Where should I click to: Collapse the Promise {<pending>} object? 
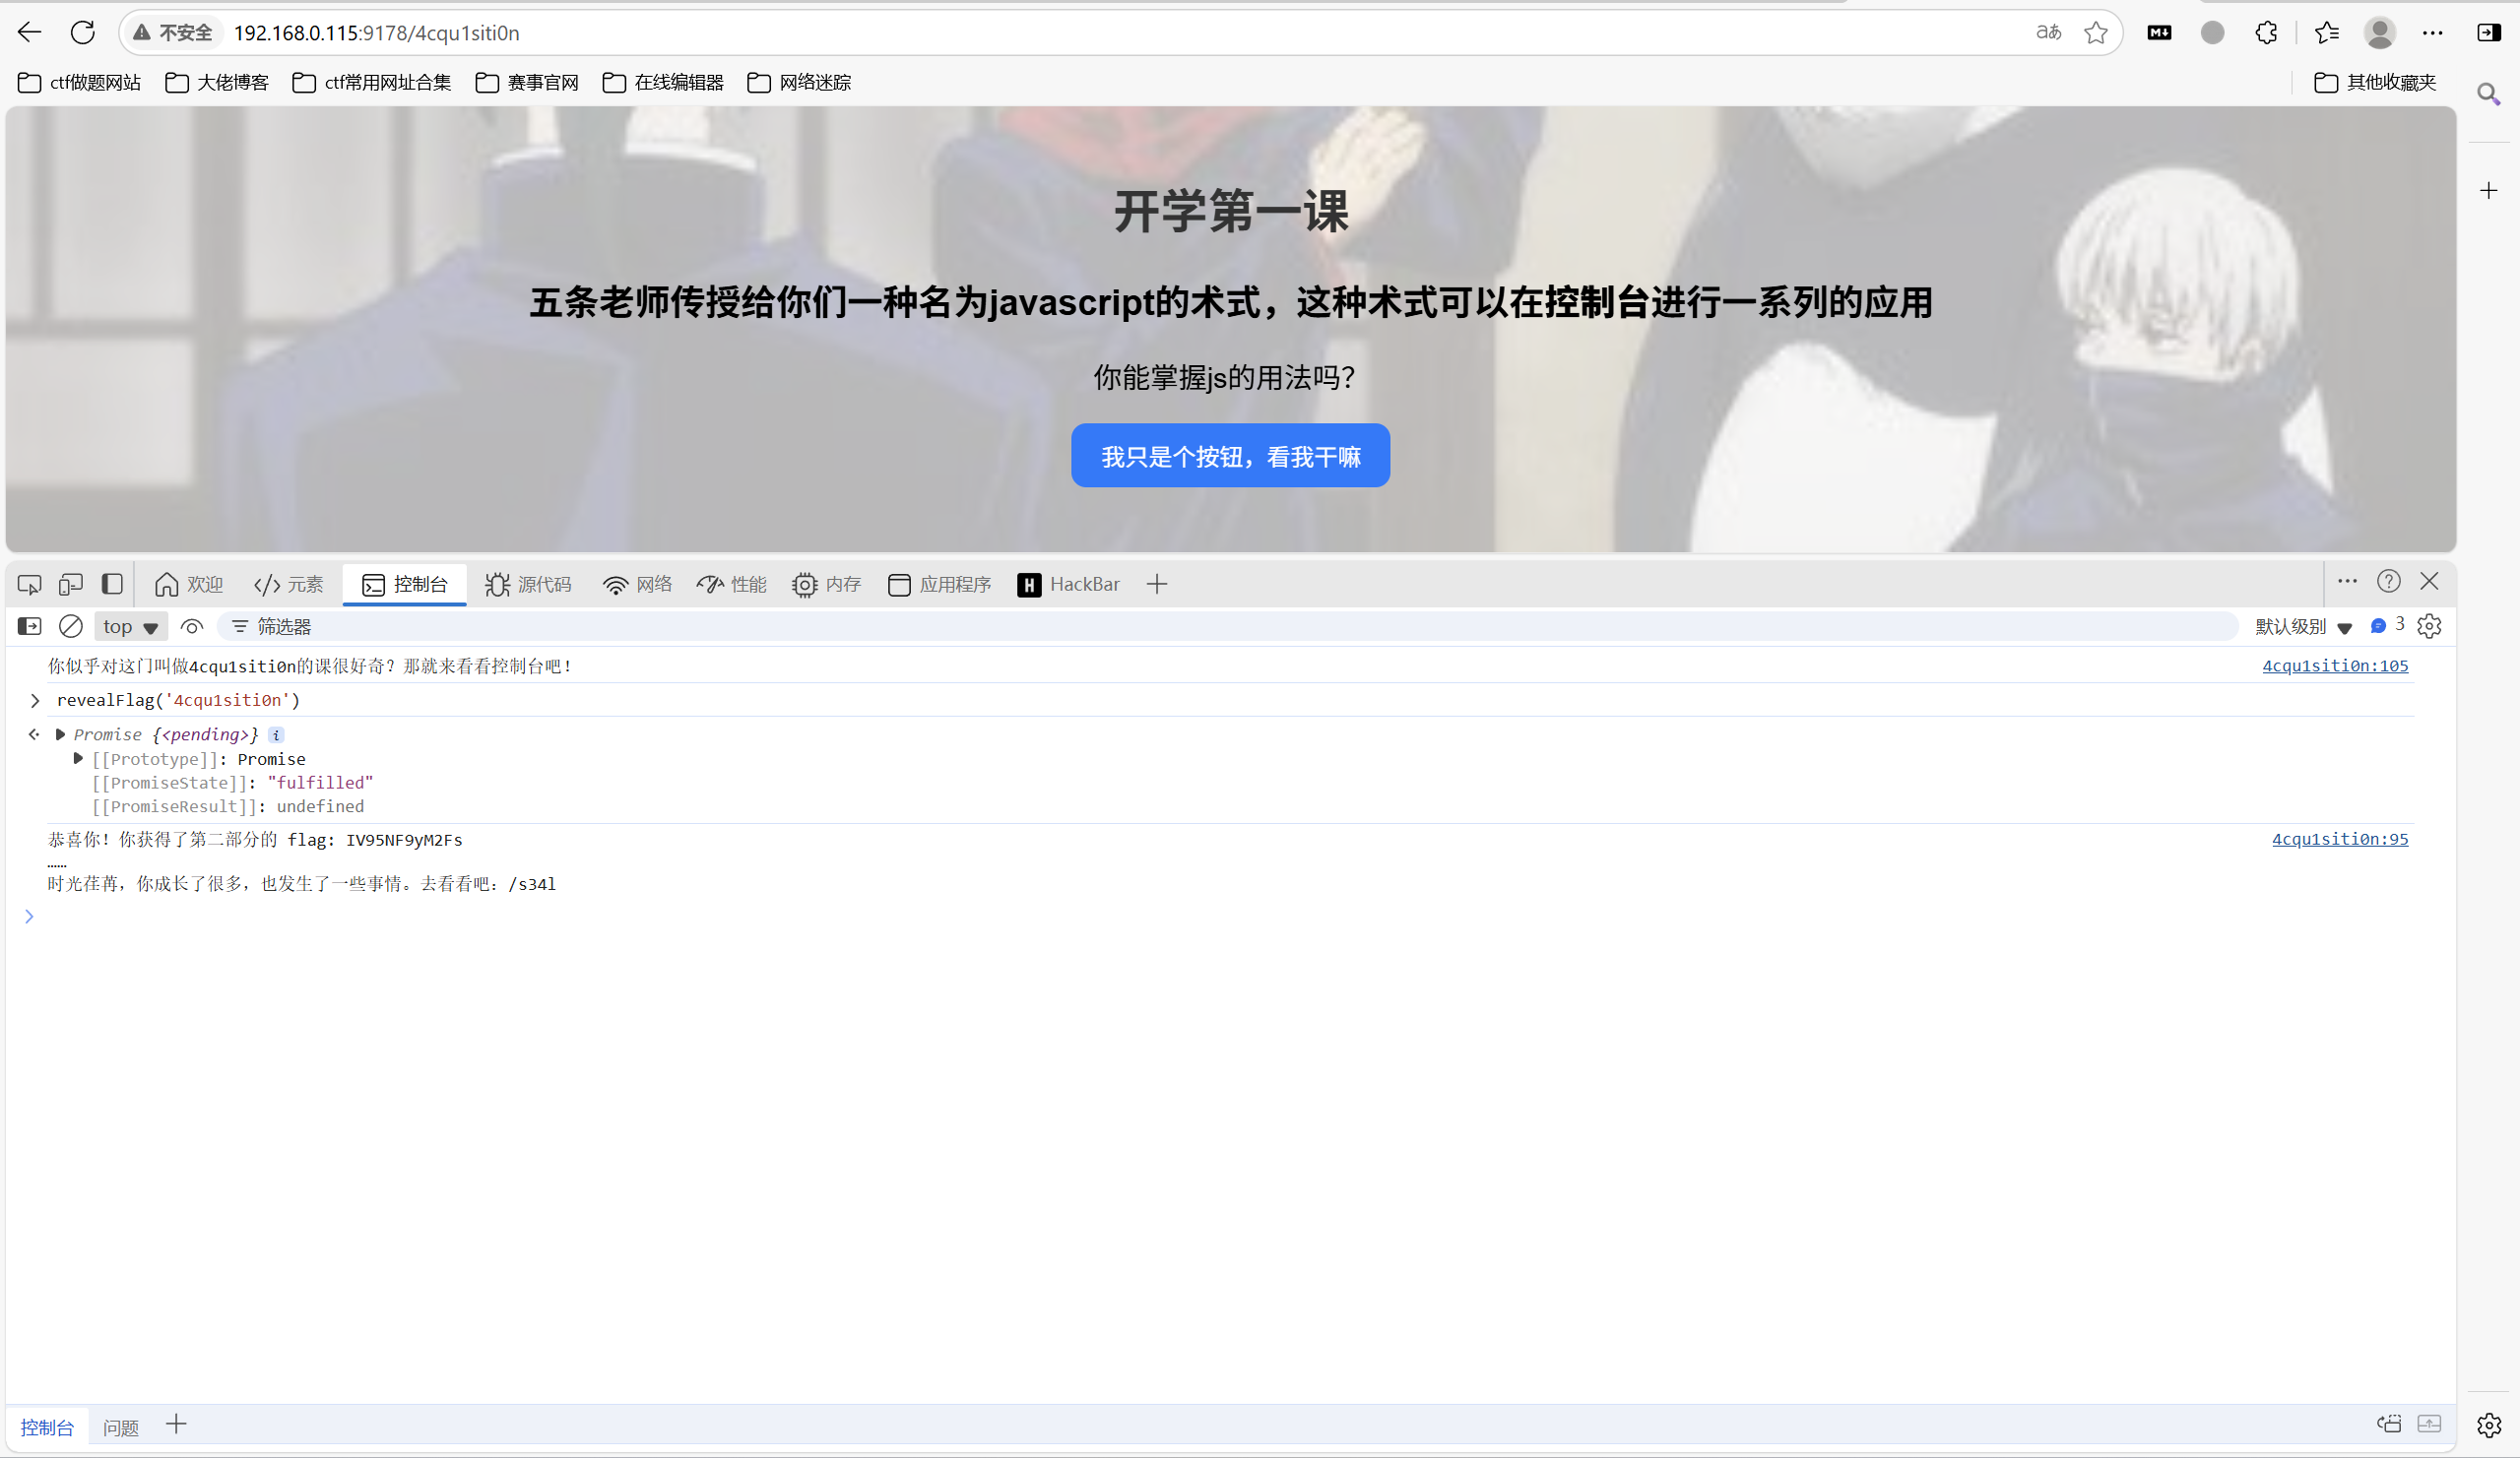(60, 735)
